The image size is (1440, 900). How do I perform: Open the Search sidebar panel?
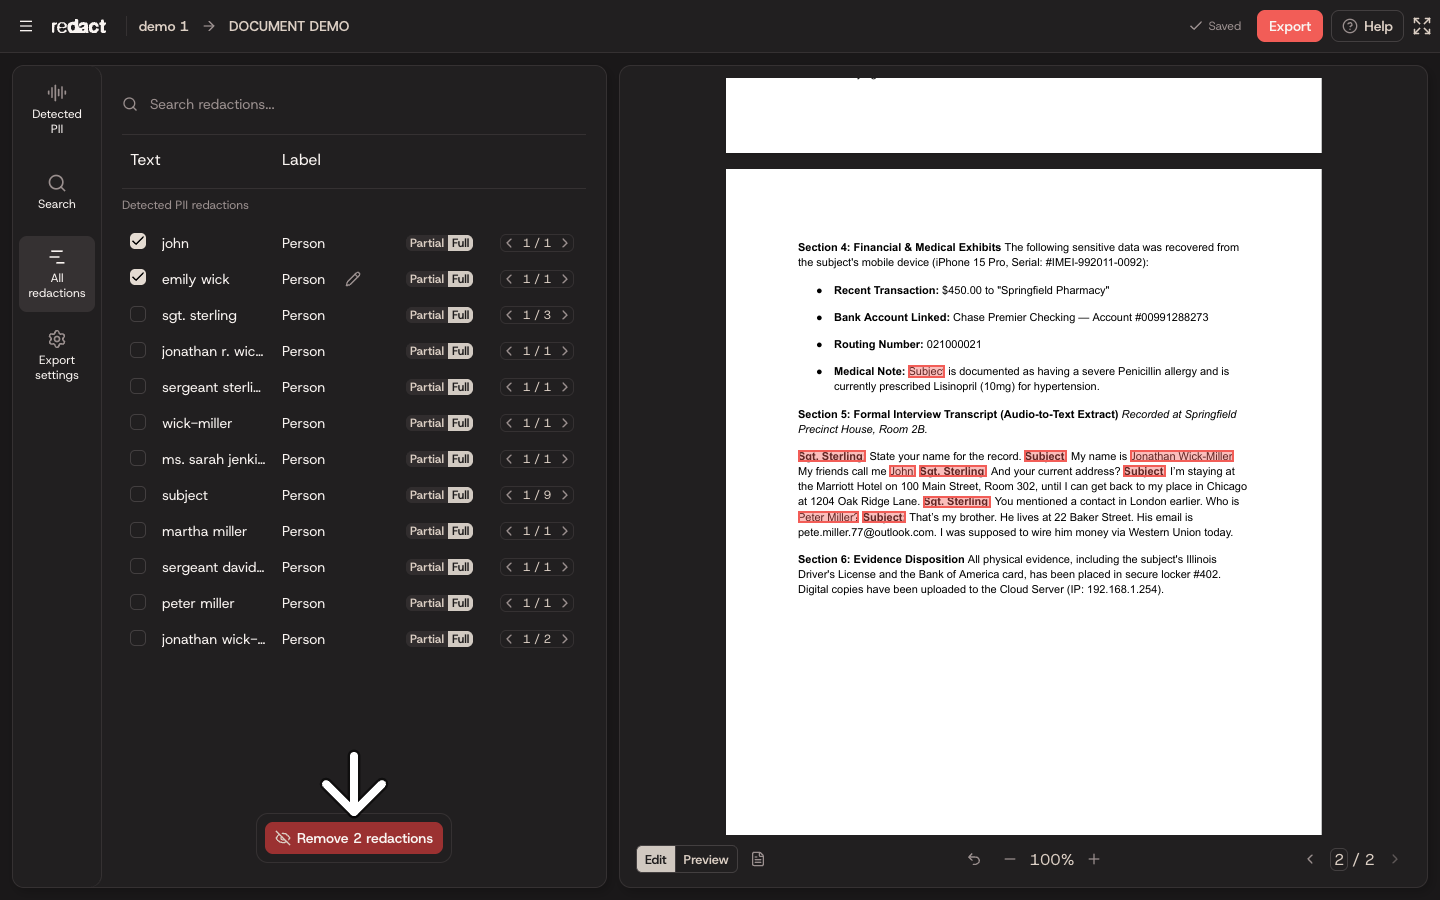click(x=57, y=191)
